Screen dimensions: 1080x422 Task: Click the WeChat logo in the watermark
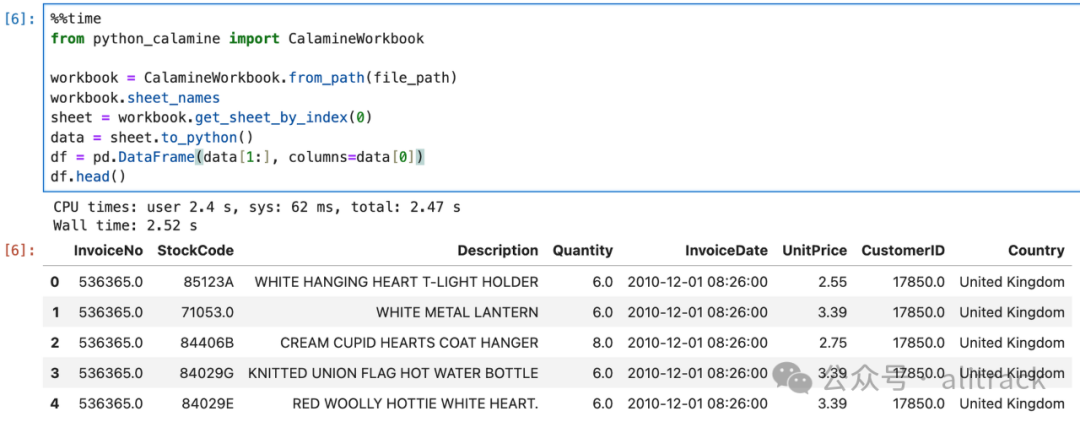797,378
